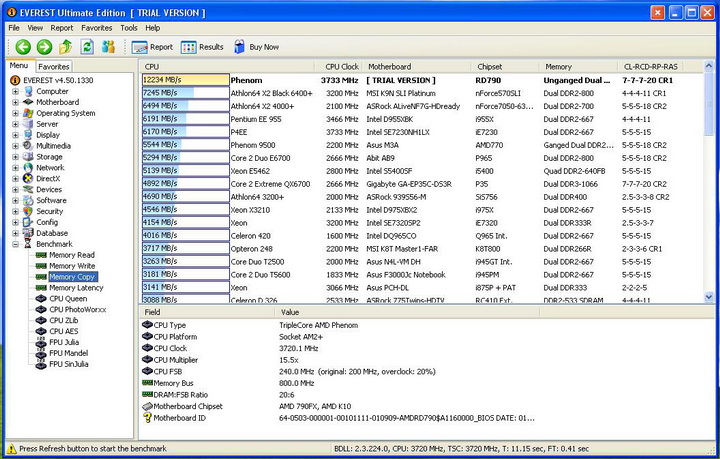Click the results list scroll up arrow
The width and height of the screenshot is (720, 459).
(x=709, y=67)
